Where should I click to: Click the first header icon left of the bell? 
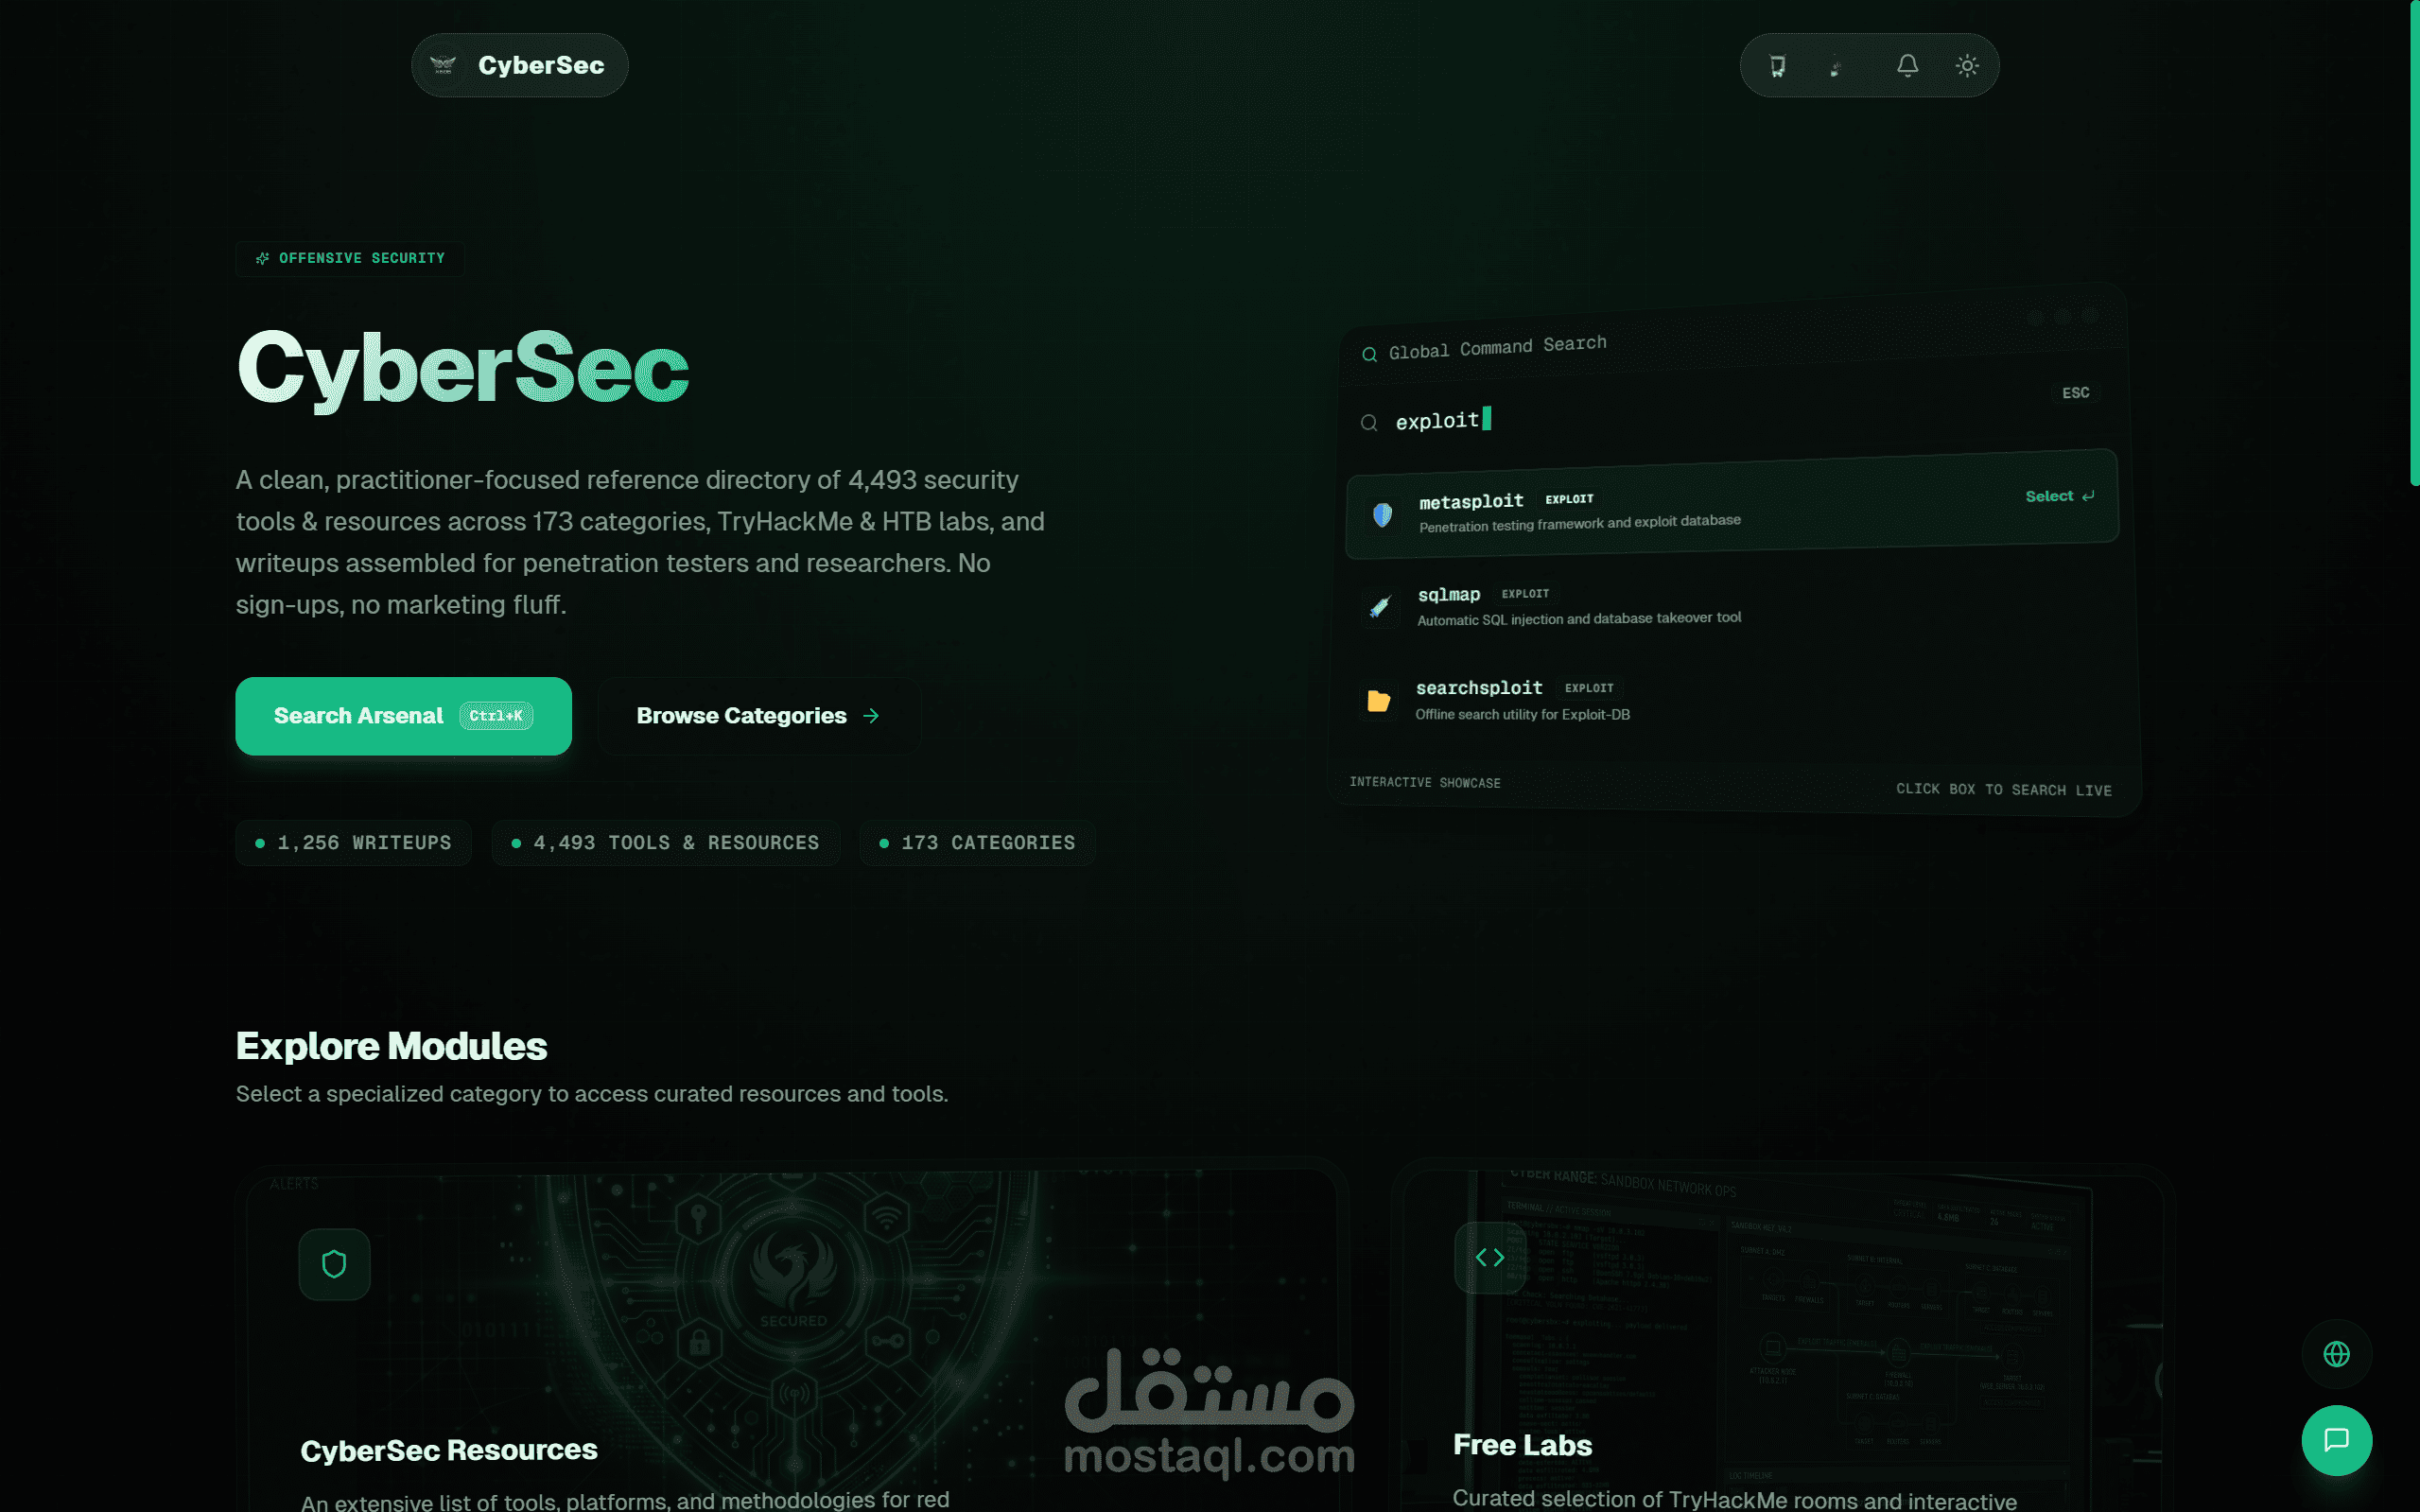[1777, 66]
